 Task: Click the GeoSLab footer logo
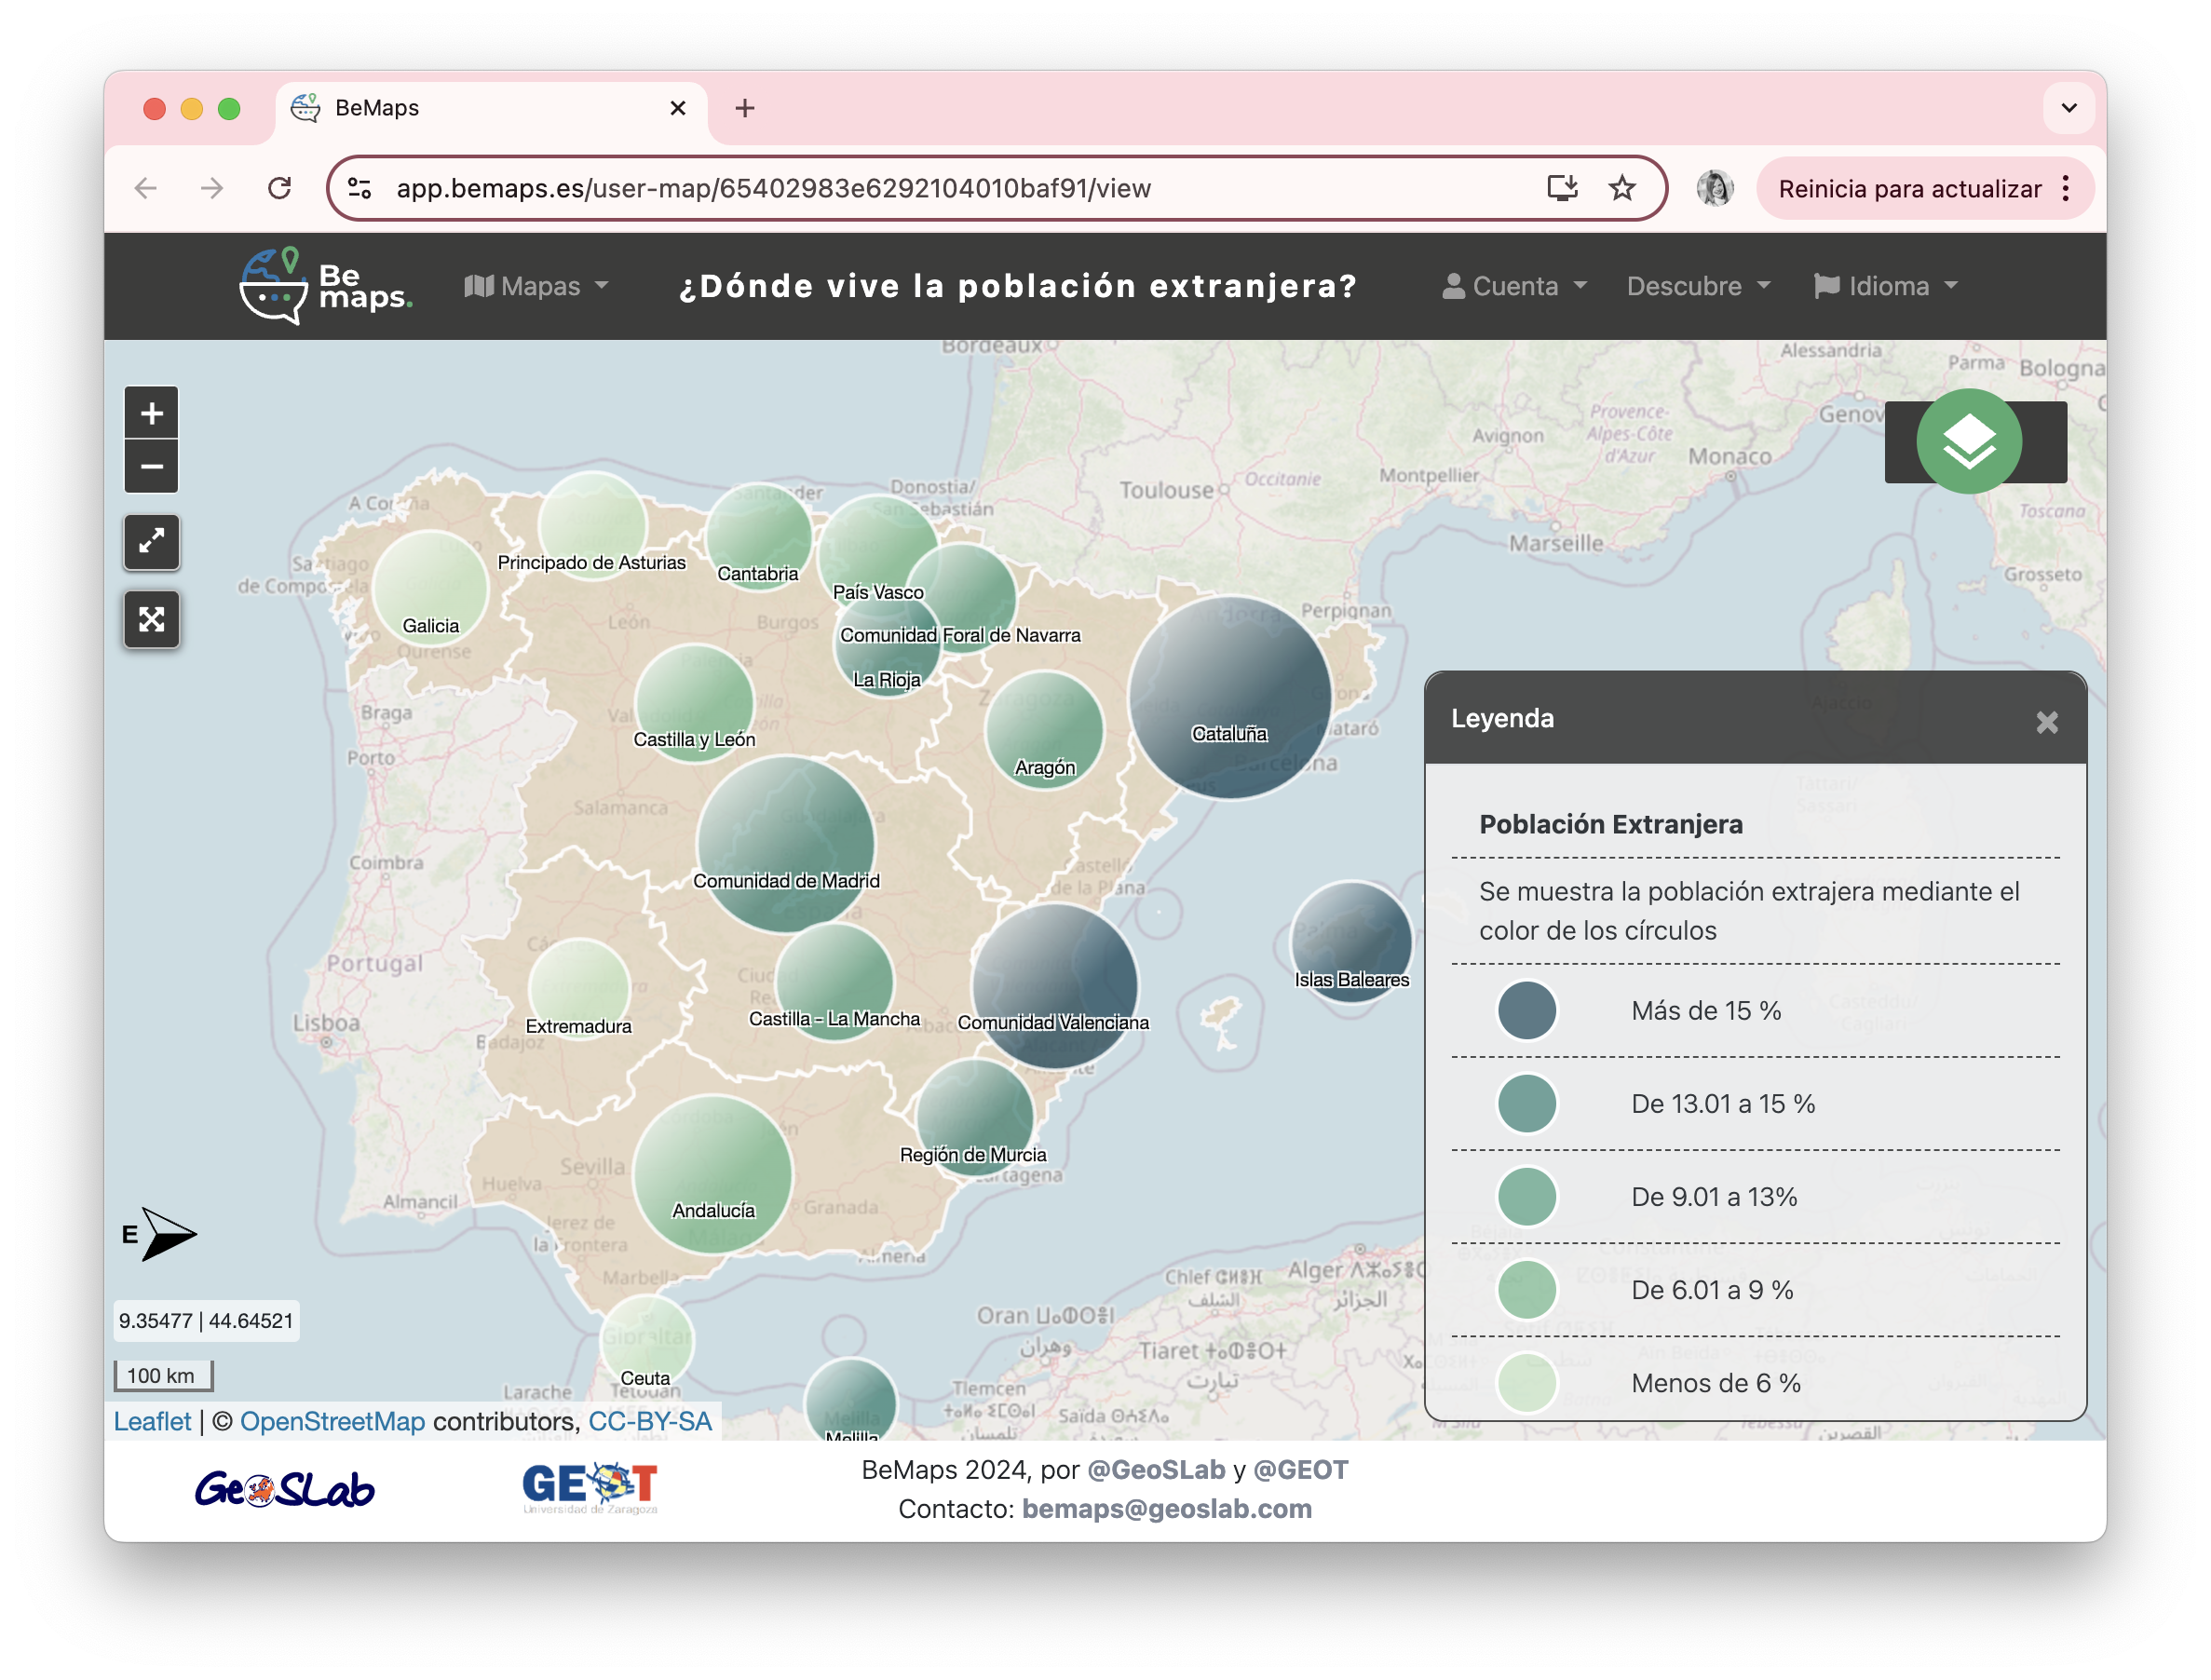coord(284,1489)
